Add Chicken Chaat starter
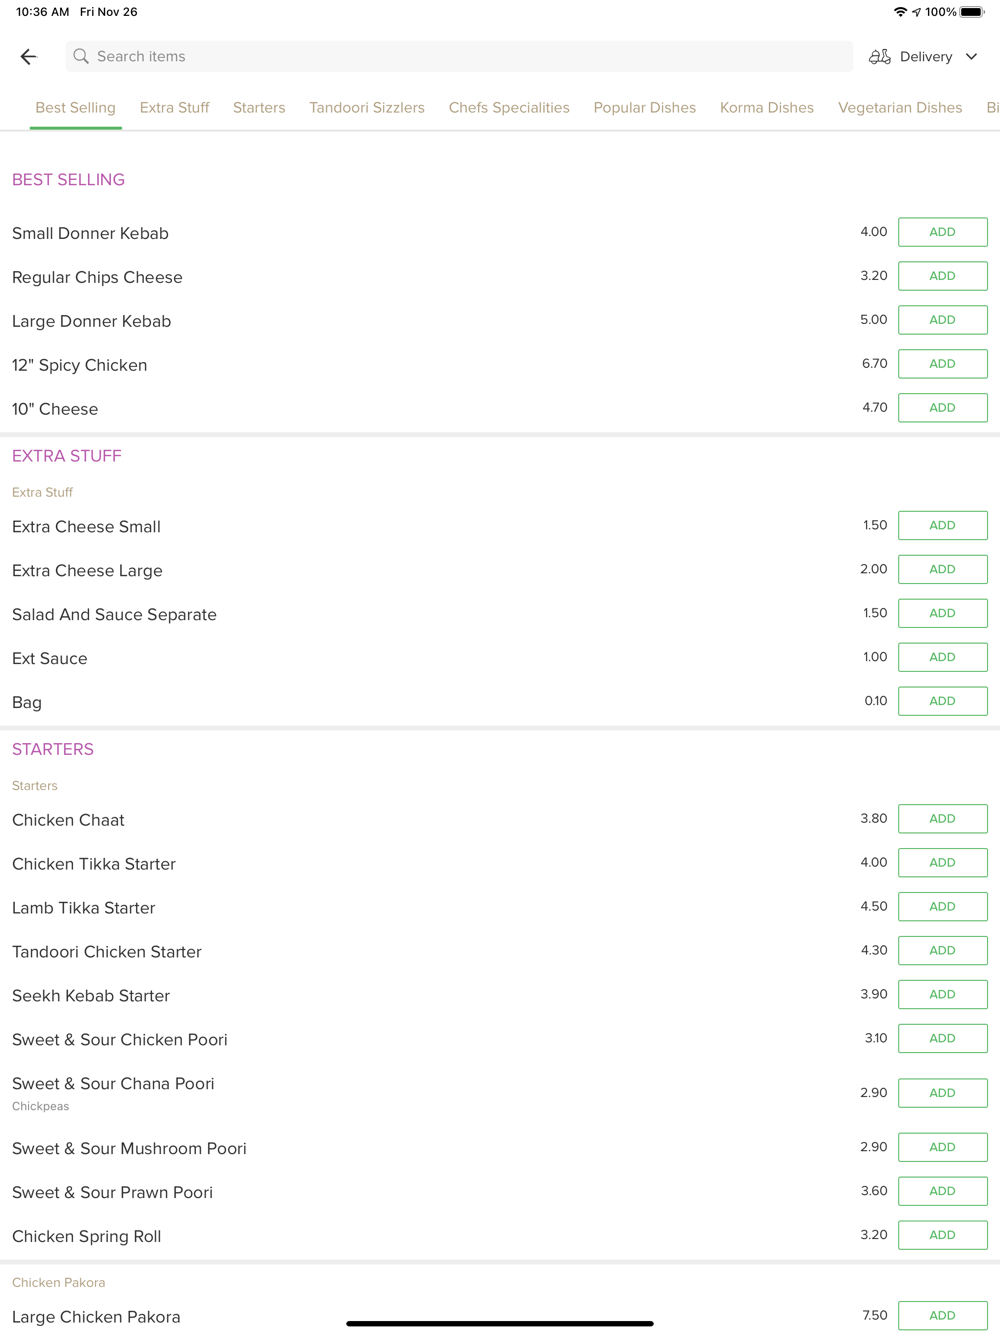 click(942, 819)
